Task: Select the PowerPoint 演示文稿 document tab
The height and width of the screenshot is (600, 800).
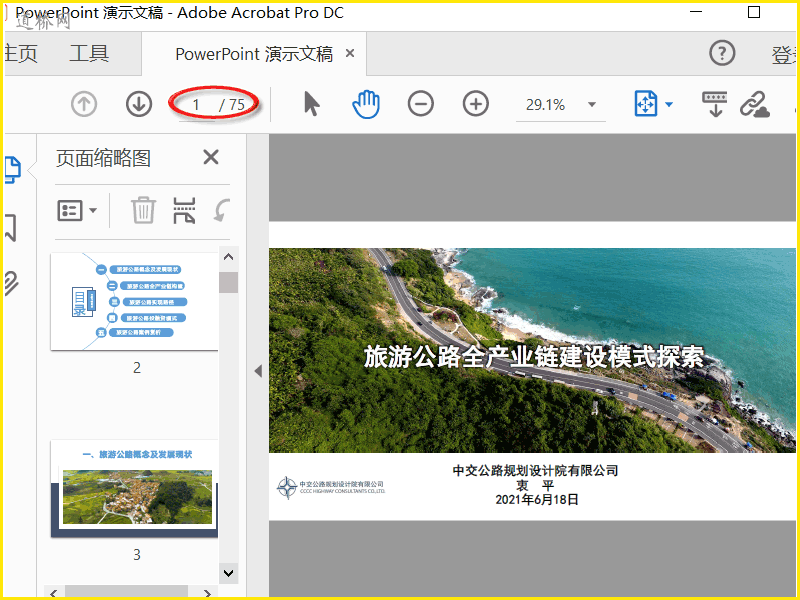Action: click(254, 54)
